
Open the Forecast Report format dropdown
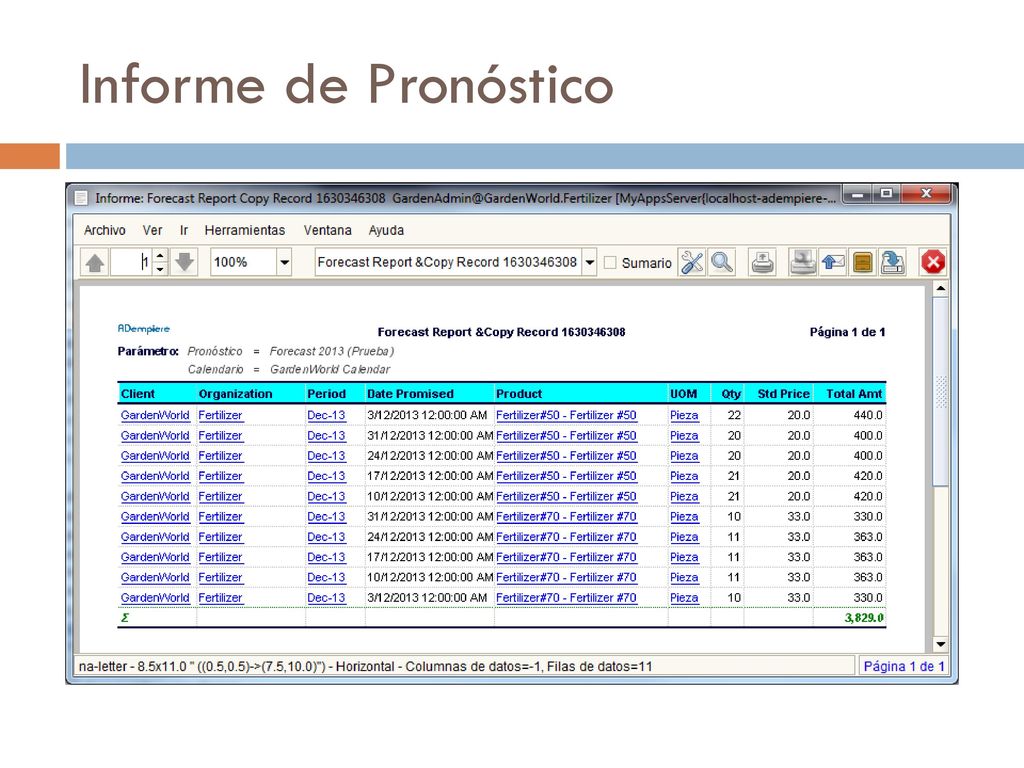click(590, 263)
